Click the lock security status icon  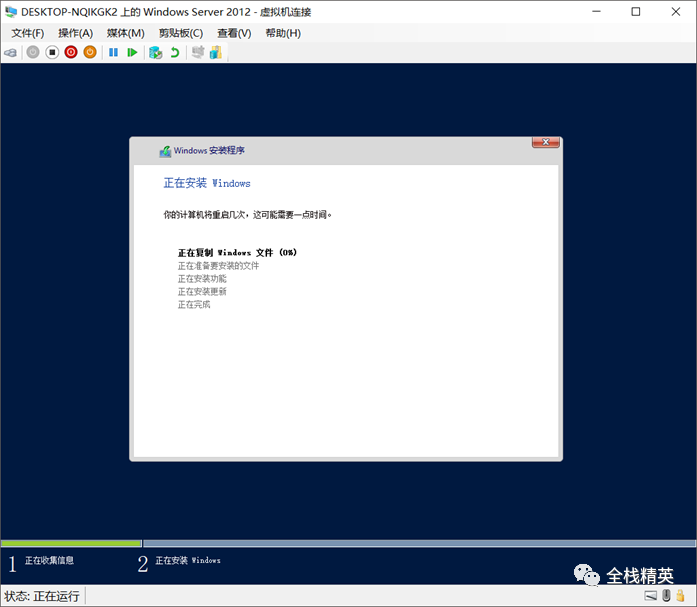click(680, 595)
